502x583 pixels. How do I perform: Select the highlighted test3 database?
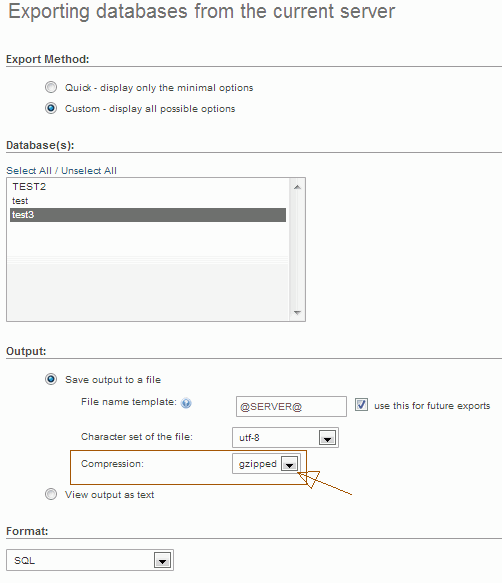pos(148,215)
